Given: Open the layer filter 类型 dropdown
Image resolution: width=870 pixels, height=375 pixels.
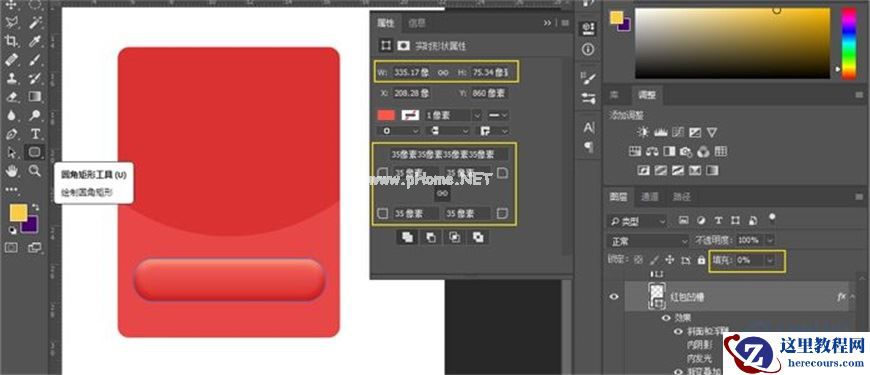Looking at the screenshot, I should [x=637, y=221].
